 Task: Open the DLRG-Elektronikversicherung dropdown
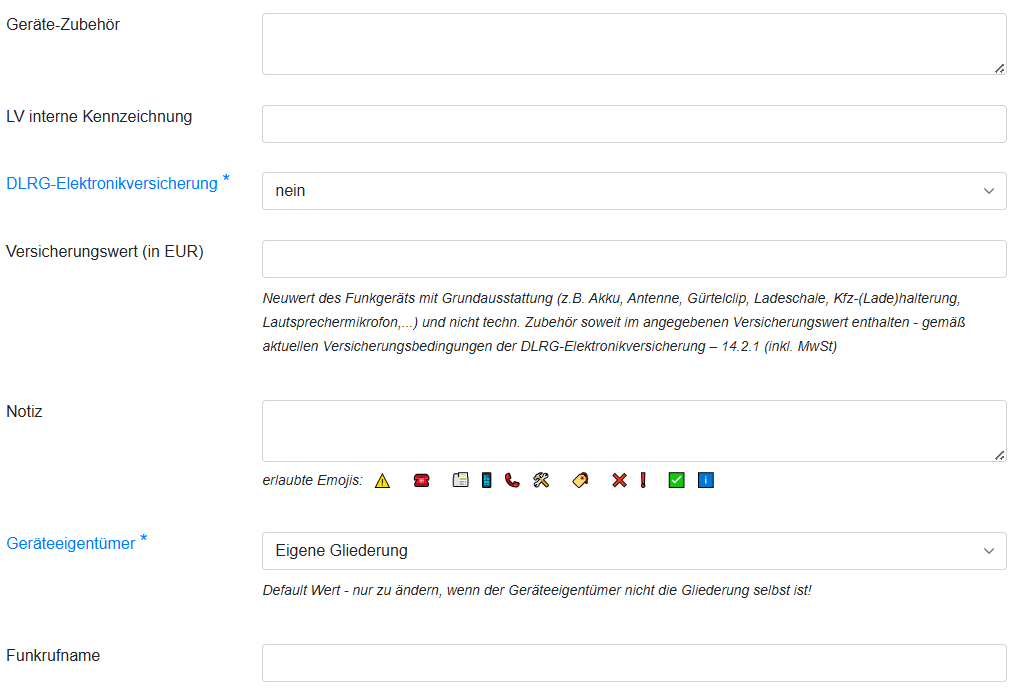click(634, 191)
